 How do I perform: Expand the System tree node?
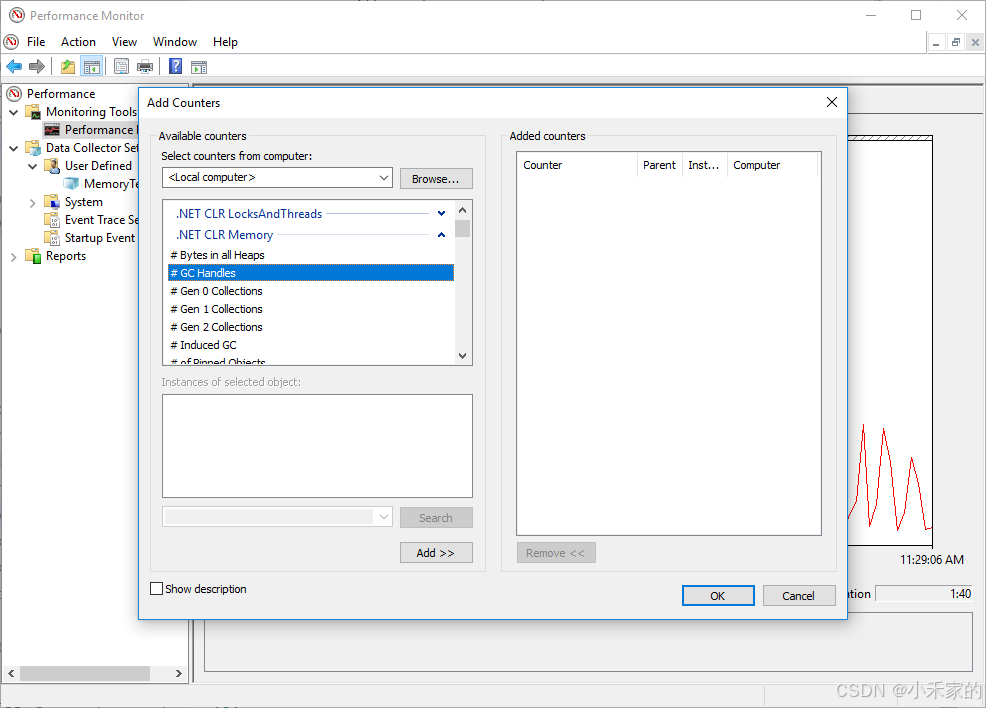(33, 202)
